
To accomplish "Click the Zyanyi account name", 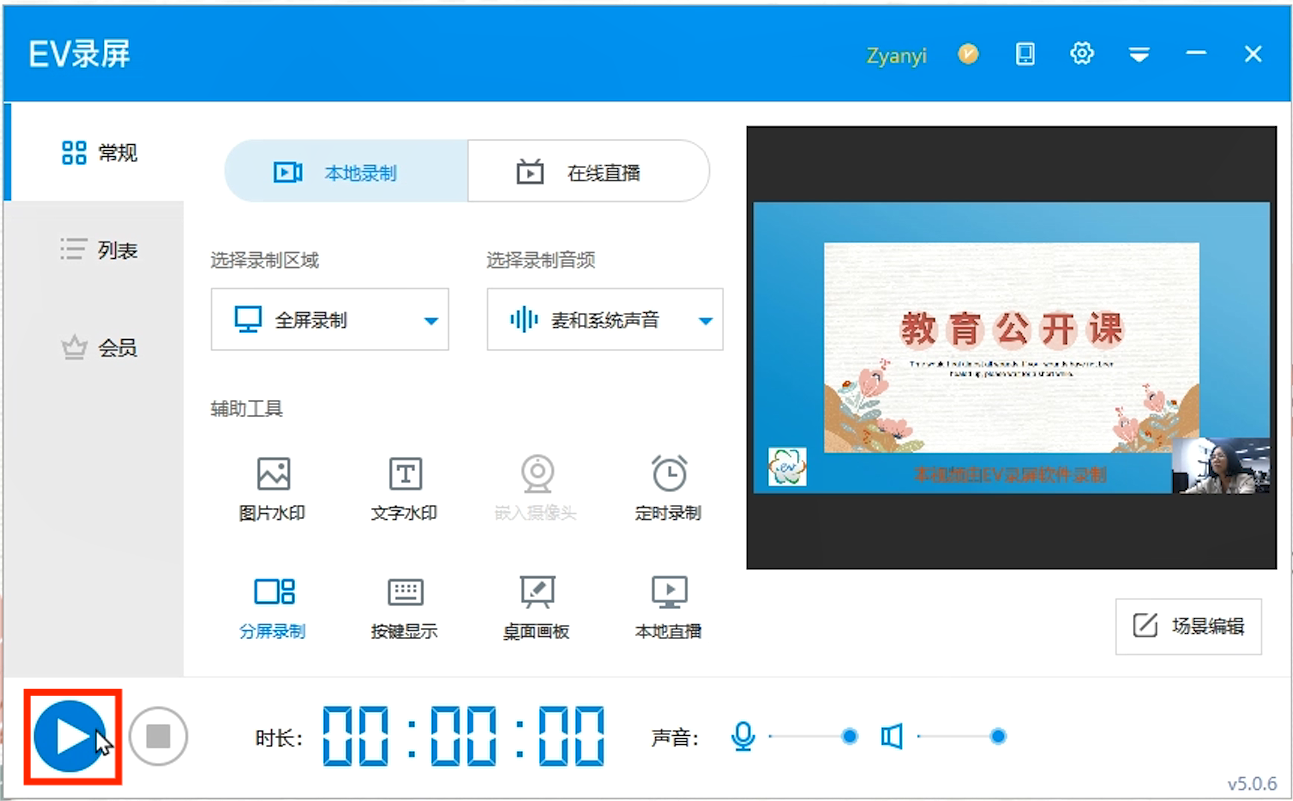I will click(897, 55).
